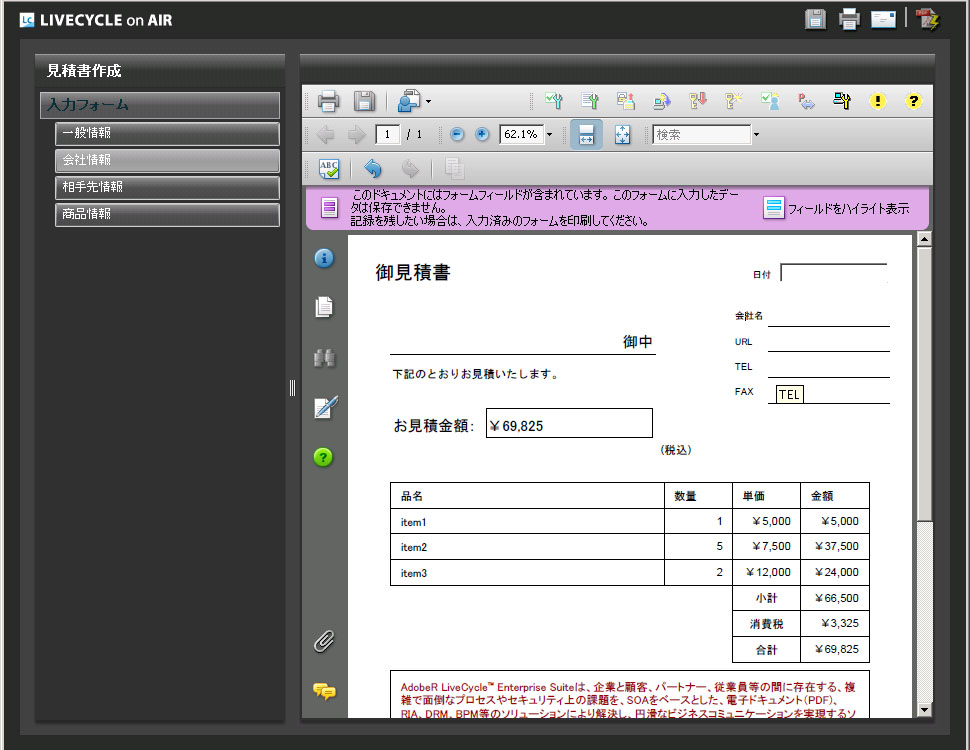The width and height of the screenshot is (970, 750).
Task: Zoom out with the minus button
Action: pos(457,134)
